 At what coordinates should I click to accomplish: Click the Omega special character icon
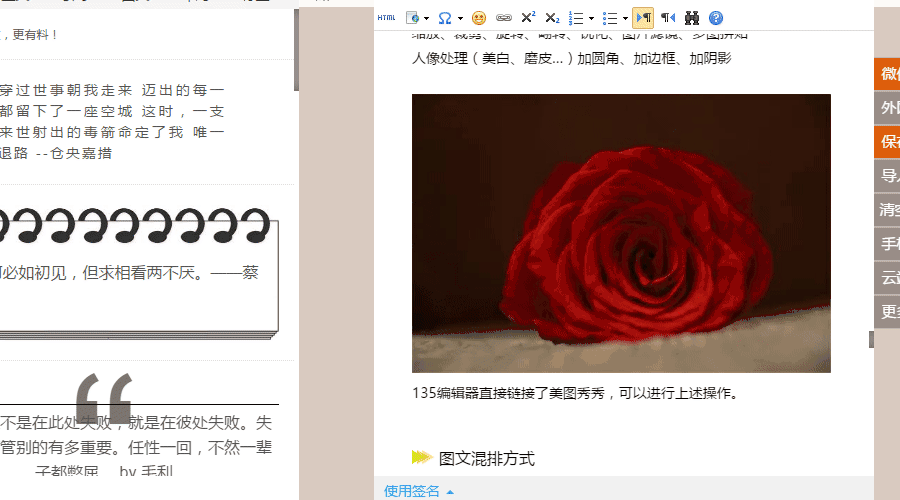click(x=445, y=18)
